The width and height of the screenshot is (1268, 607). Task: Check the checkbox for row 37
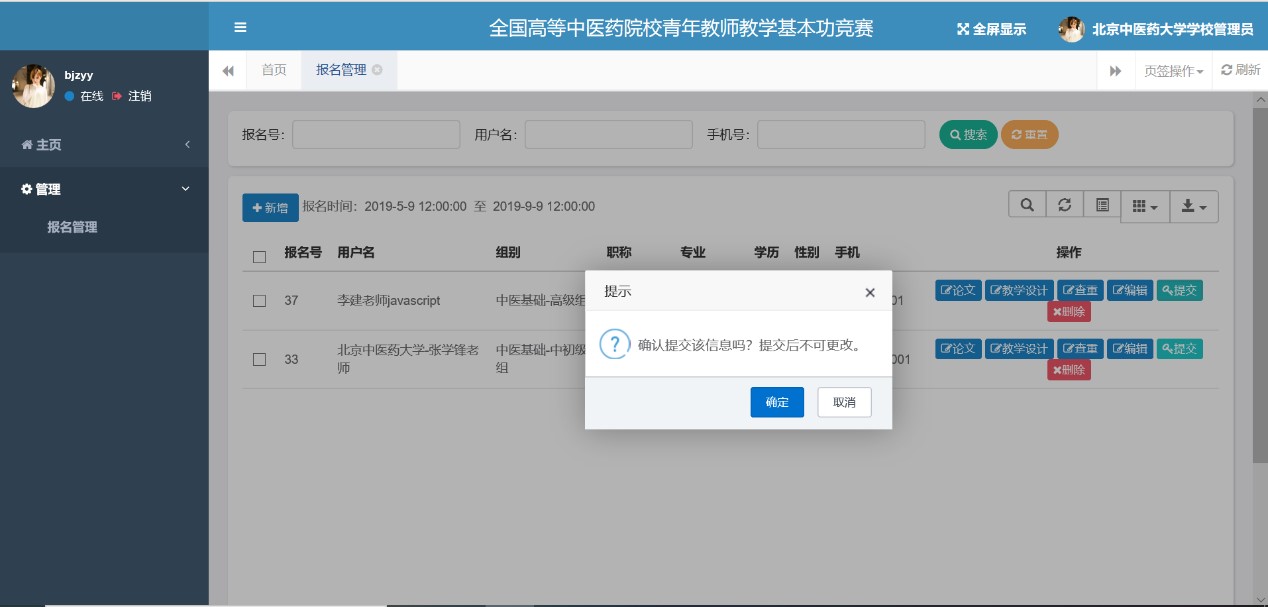tap(260, 300)
